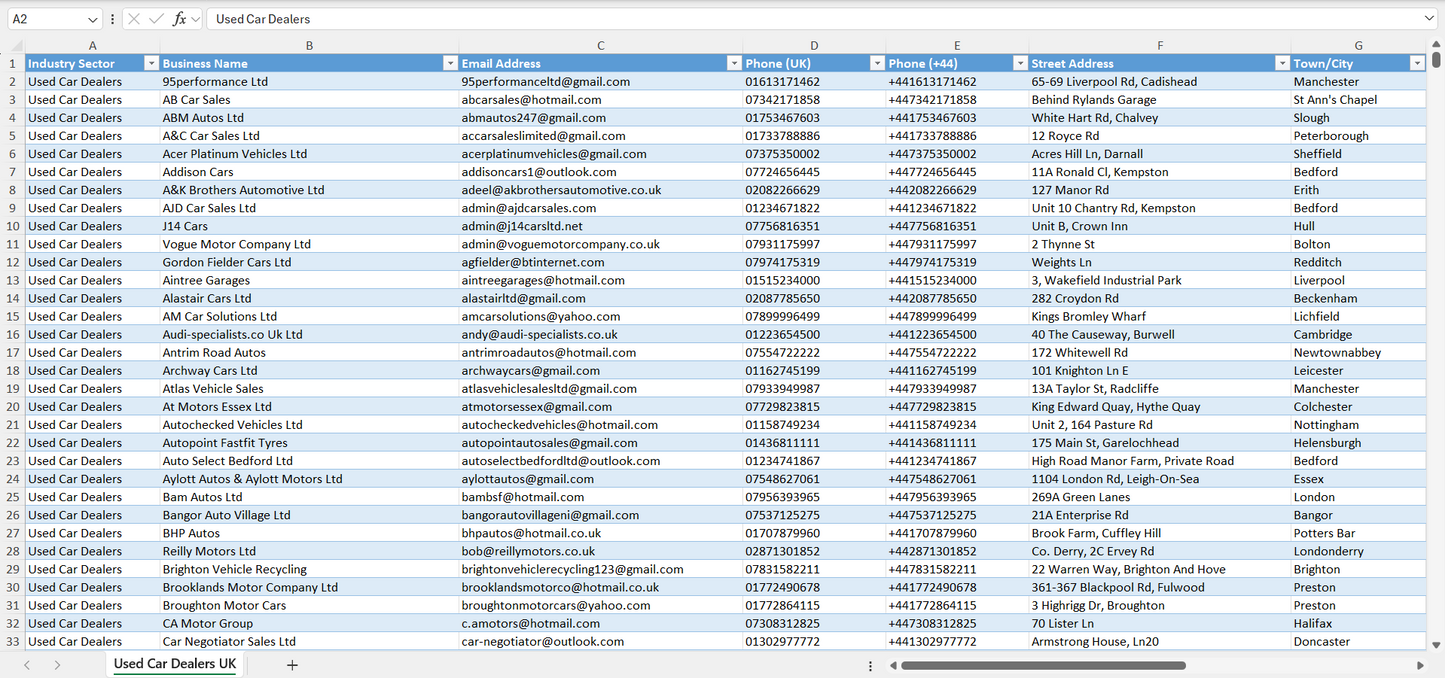The width and height of the screenshot is (1445, 678).
Task: Select cell ABM Autos Ltd
Action: [309, 118]
